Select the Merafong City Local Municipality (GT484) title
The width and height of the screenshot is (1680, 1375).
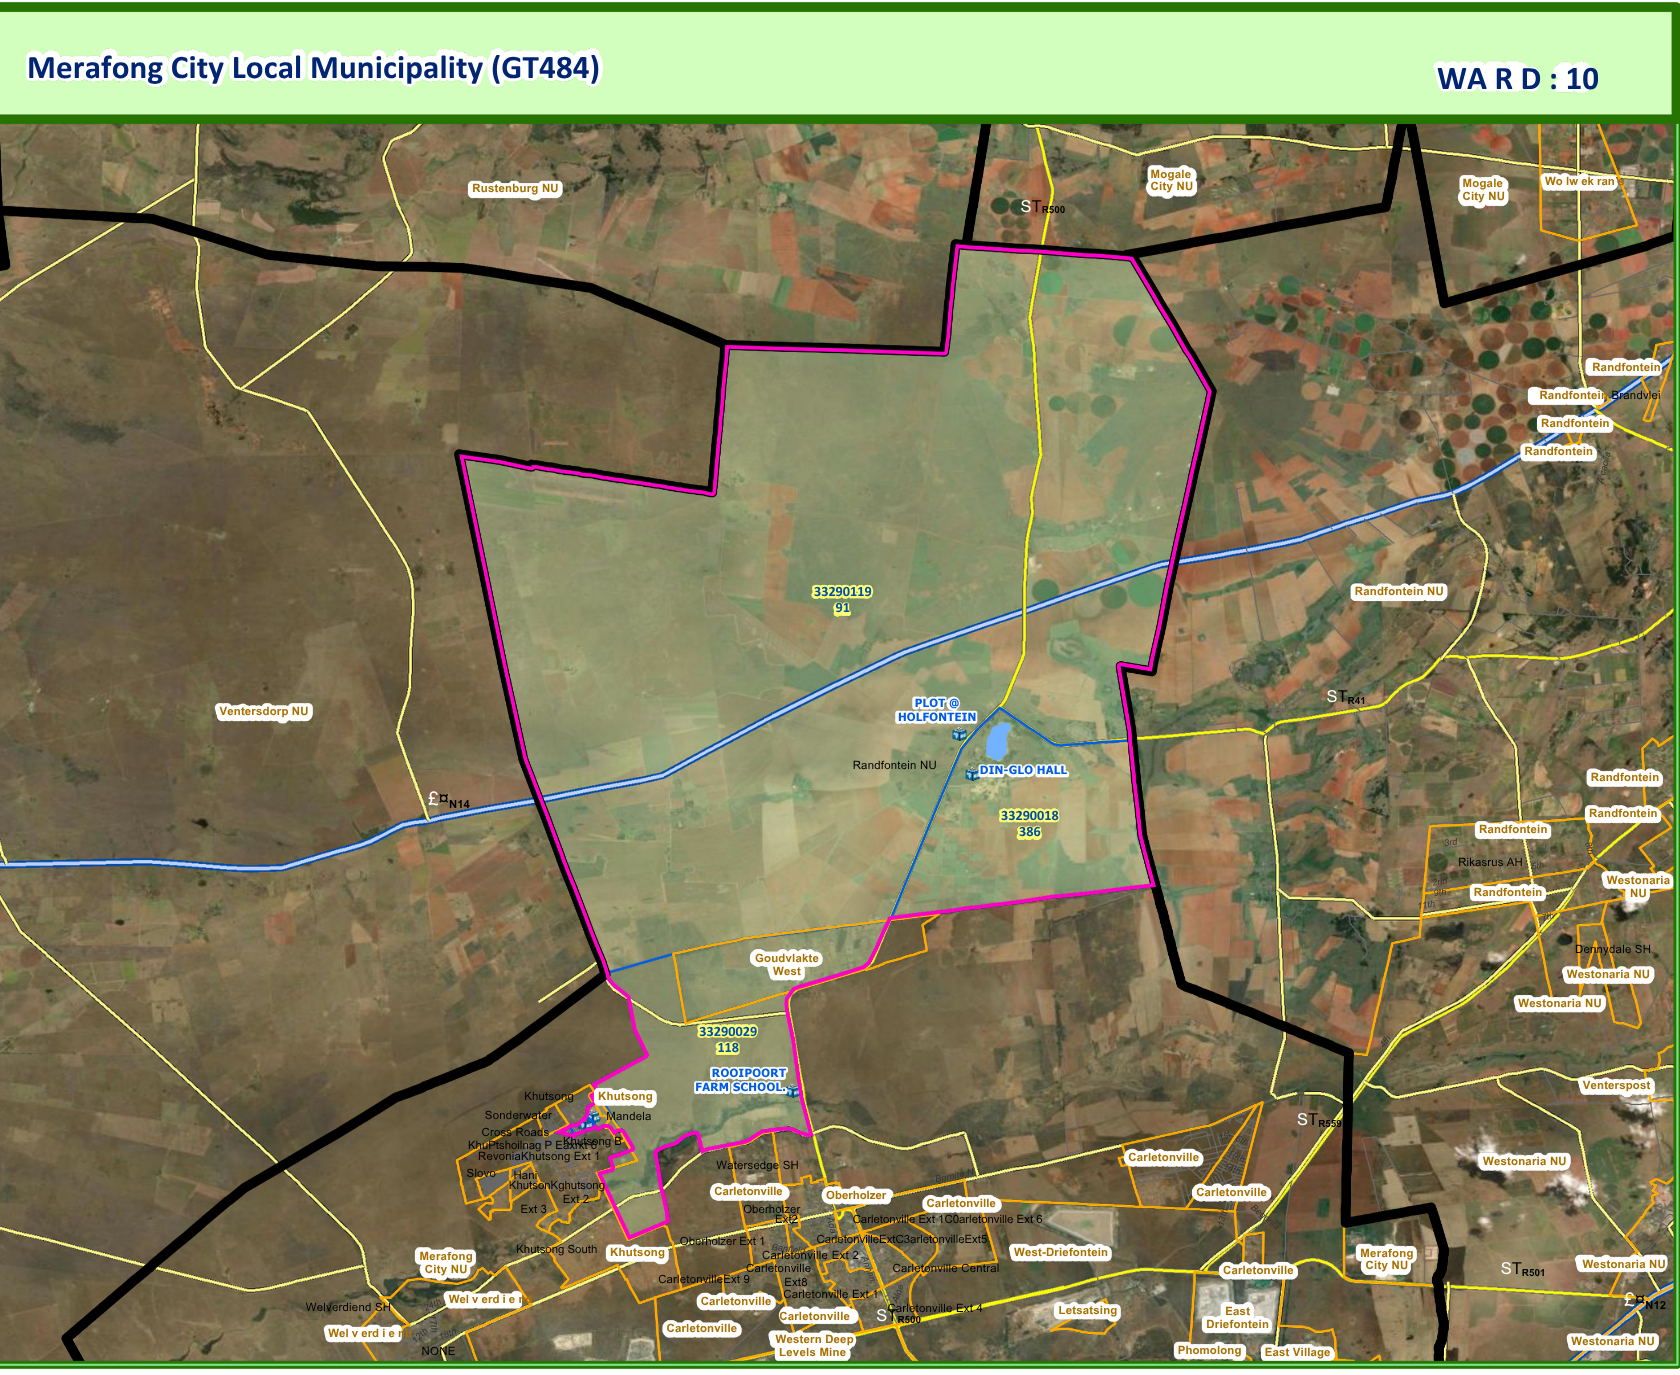tap(313, 68)
